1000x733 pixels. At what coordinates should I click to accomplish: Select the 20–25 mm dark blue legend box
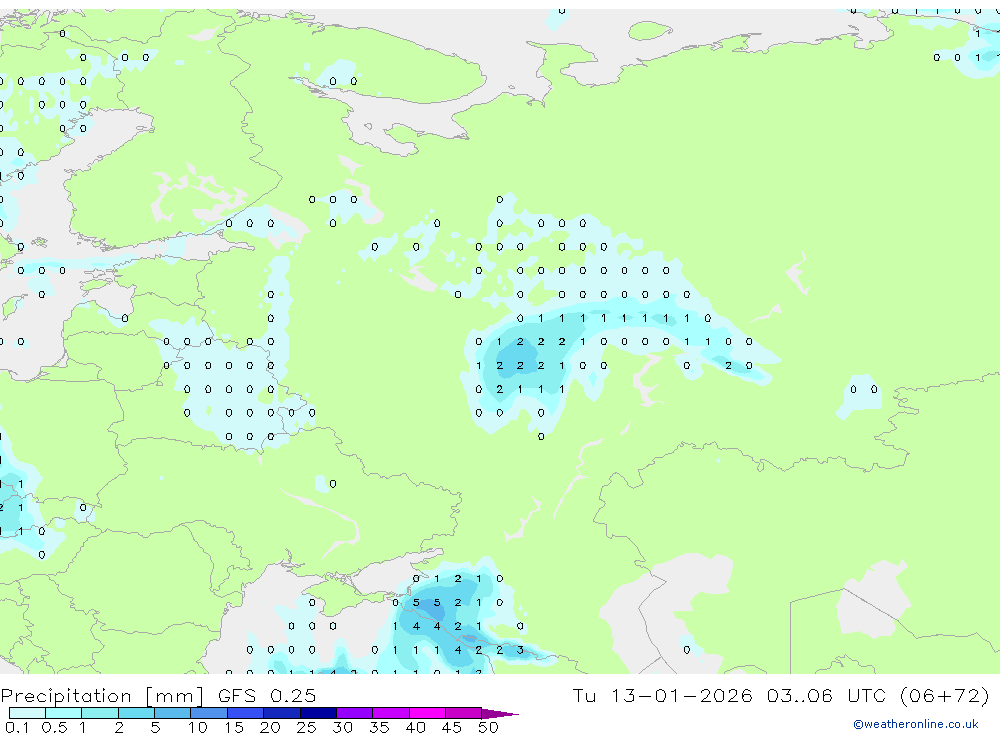(x=282, y=713)
